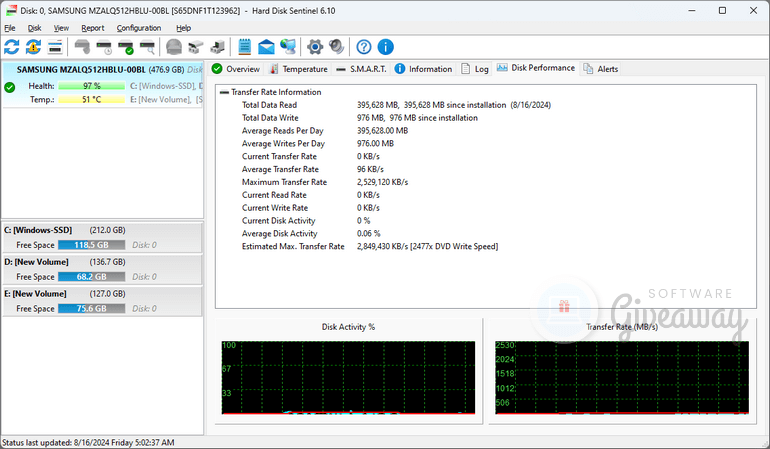Click the Total Data Read row label
The width and height of the screenshot is (770, 449).
pyautogui.click(x=269, y=105)
